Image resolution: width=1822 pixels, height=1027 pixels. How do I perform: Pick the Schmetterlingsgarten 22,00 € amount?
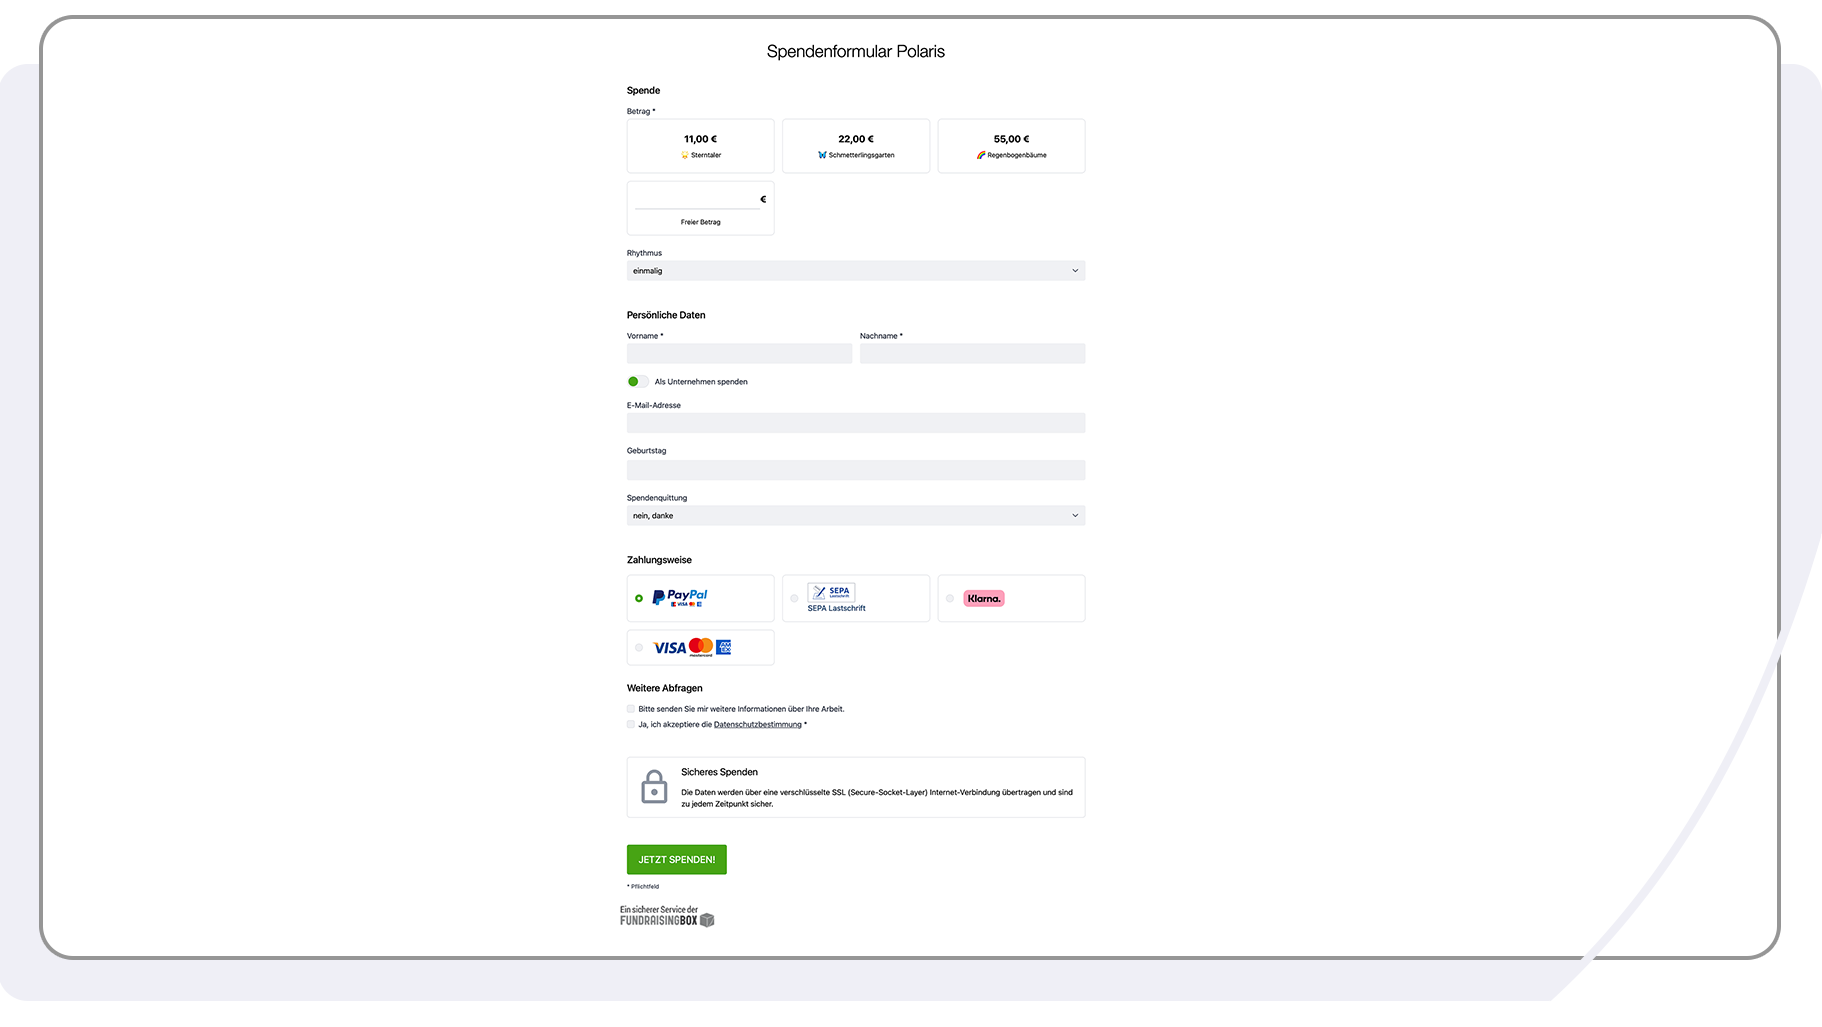pyautogui.click(x=855, y=146)
